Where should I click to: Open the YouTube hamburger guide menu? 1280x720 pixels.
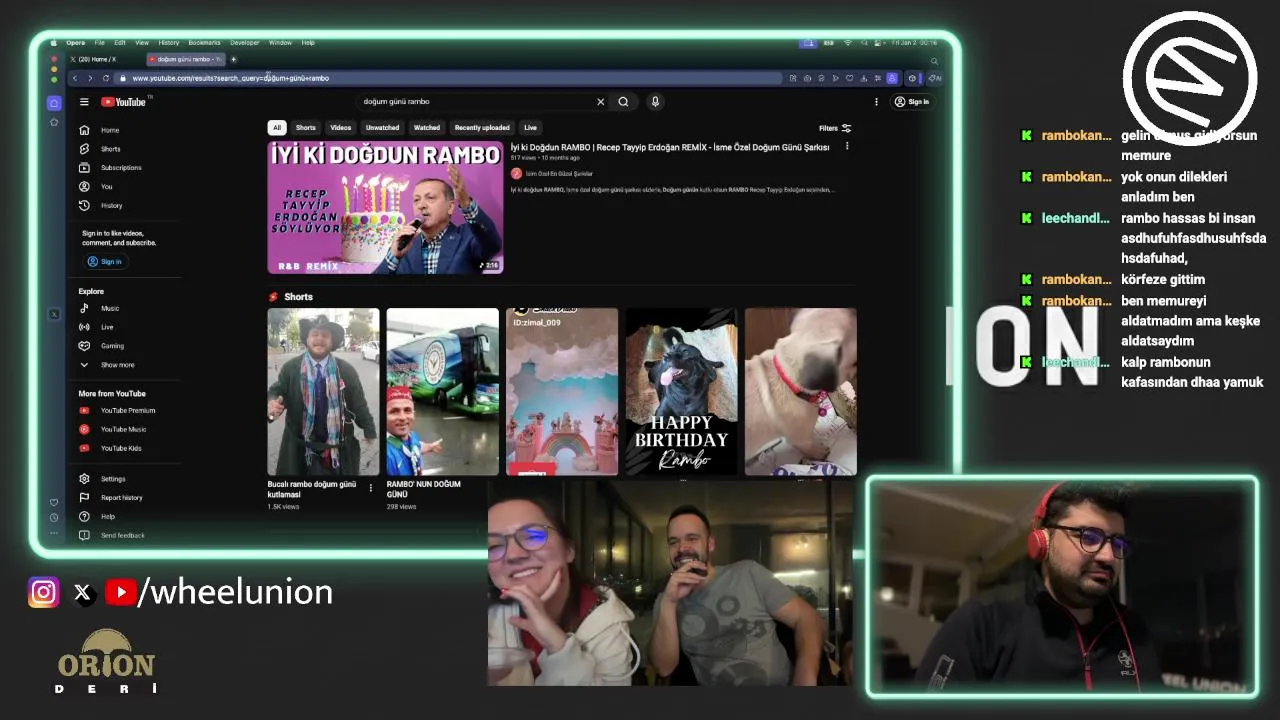click(x=84, y=102)
